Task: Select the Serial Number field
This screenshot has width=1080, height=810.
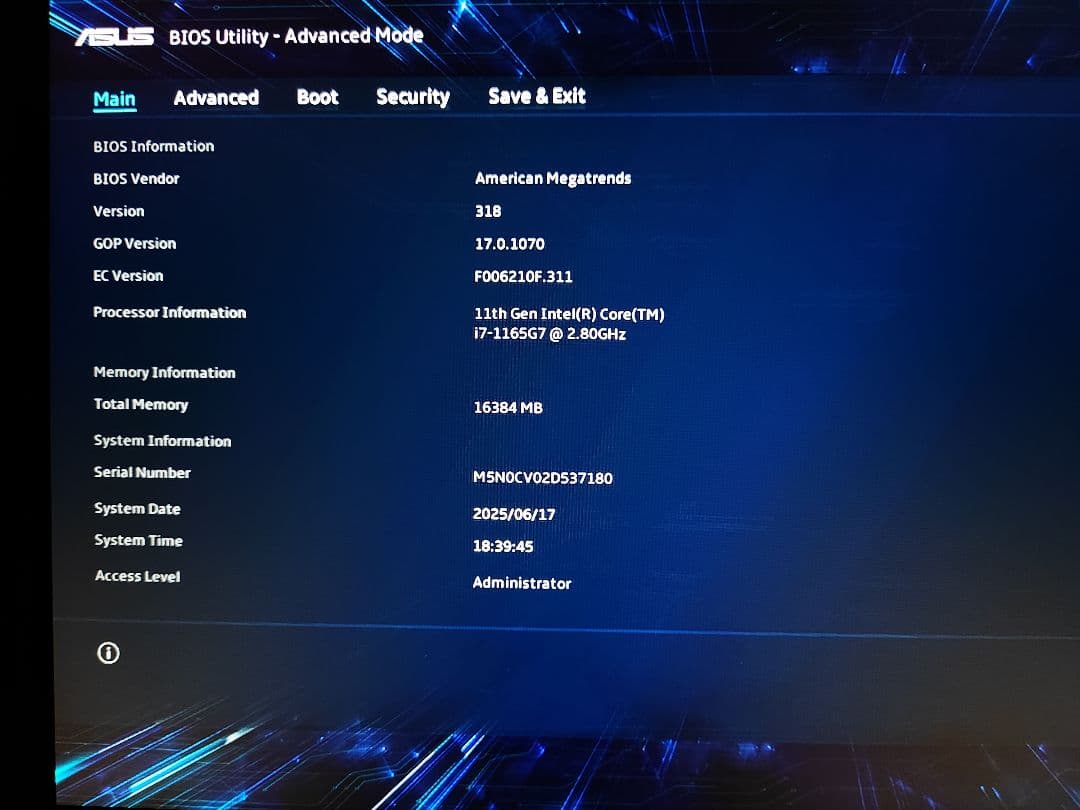Action: (142, 472)
